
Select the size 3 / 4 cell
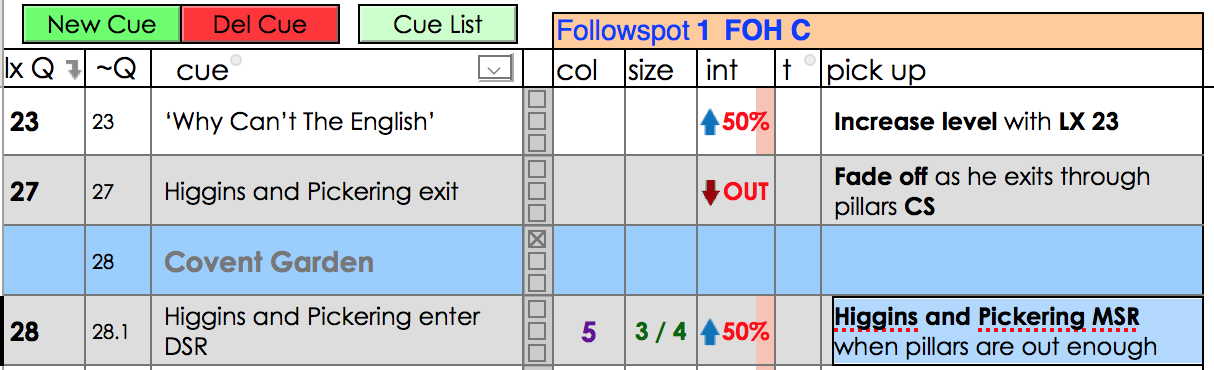coord(661,331)
